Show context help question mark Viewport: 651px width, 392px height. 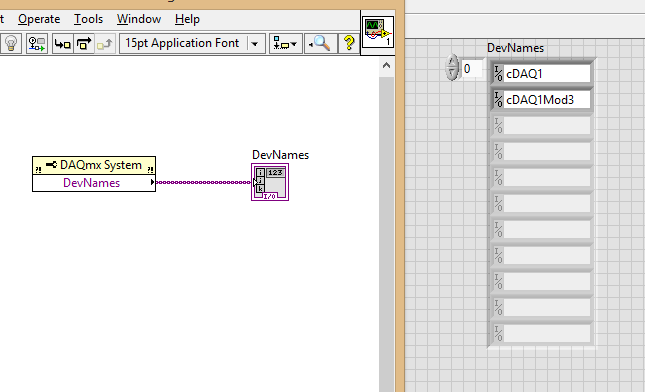coord(349,43)
